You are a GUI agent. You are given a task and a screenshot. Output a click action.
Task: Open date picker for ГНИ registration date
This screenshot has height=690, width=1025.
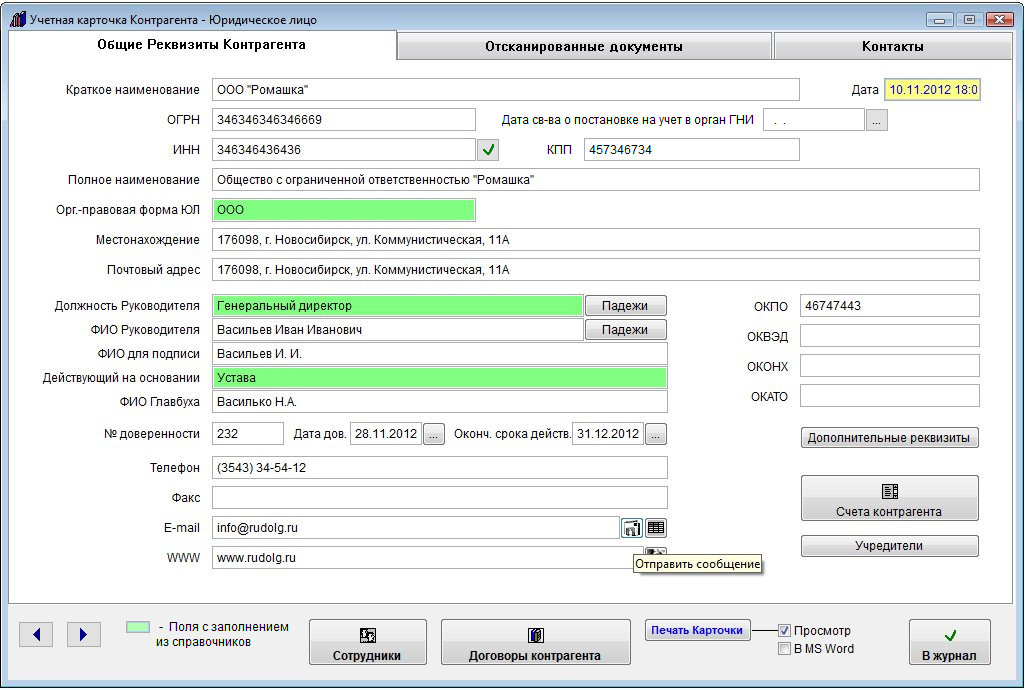(x=876, y=120)
